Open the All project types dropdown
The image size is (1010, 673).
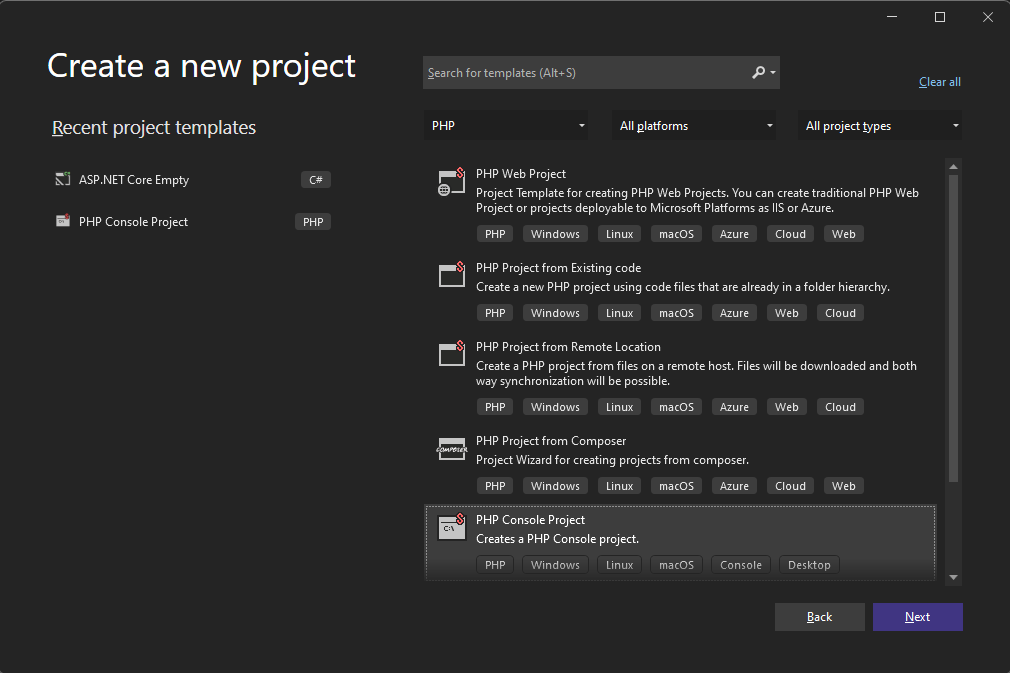coord(879,126)
